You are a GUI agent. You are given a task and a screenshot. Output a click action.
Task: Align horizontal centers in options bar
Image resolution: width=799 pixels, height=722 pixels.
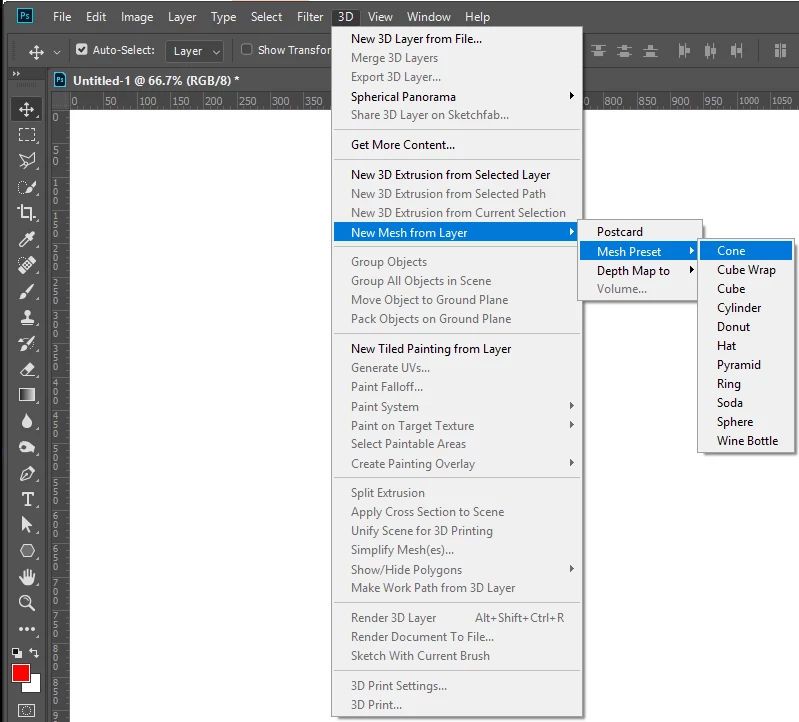pos(710,50)
